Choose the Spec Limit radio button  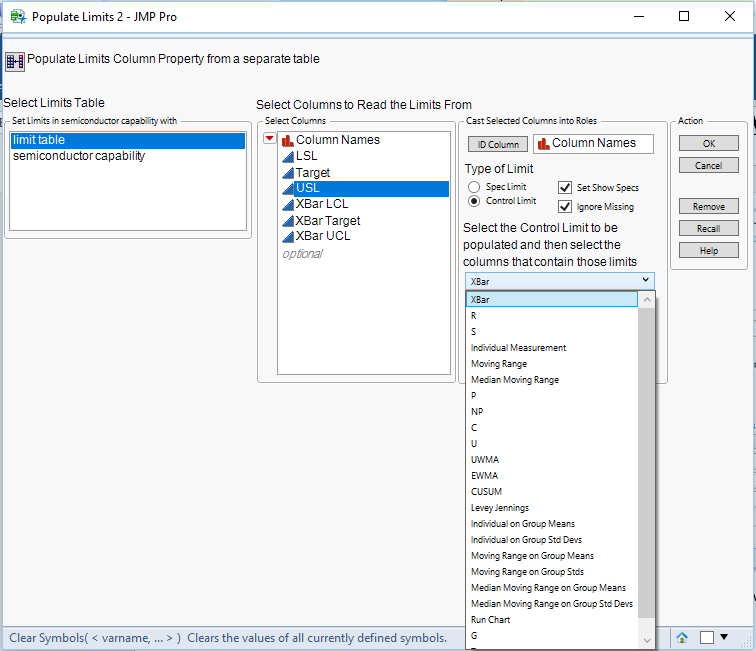coord(474,187)
